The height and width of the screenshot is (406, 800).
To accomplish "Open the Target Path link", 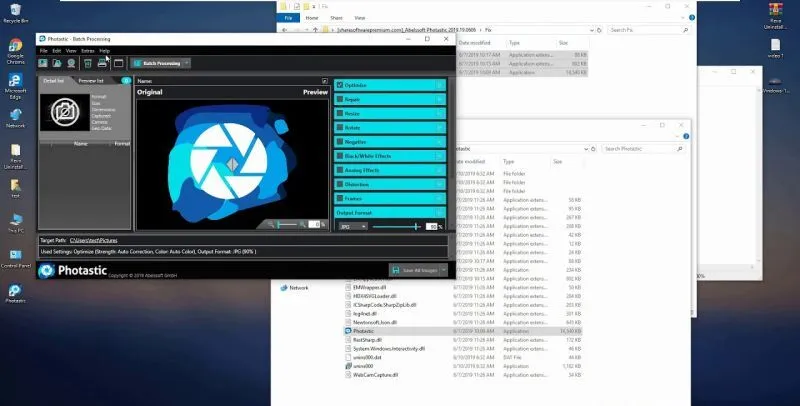I will pos(93,240).
